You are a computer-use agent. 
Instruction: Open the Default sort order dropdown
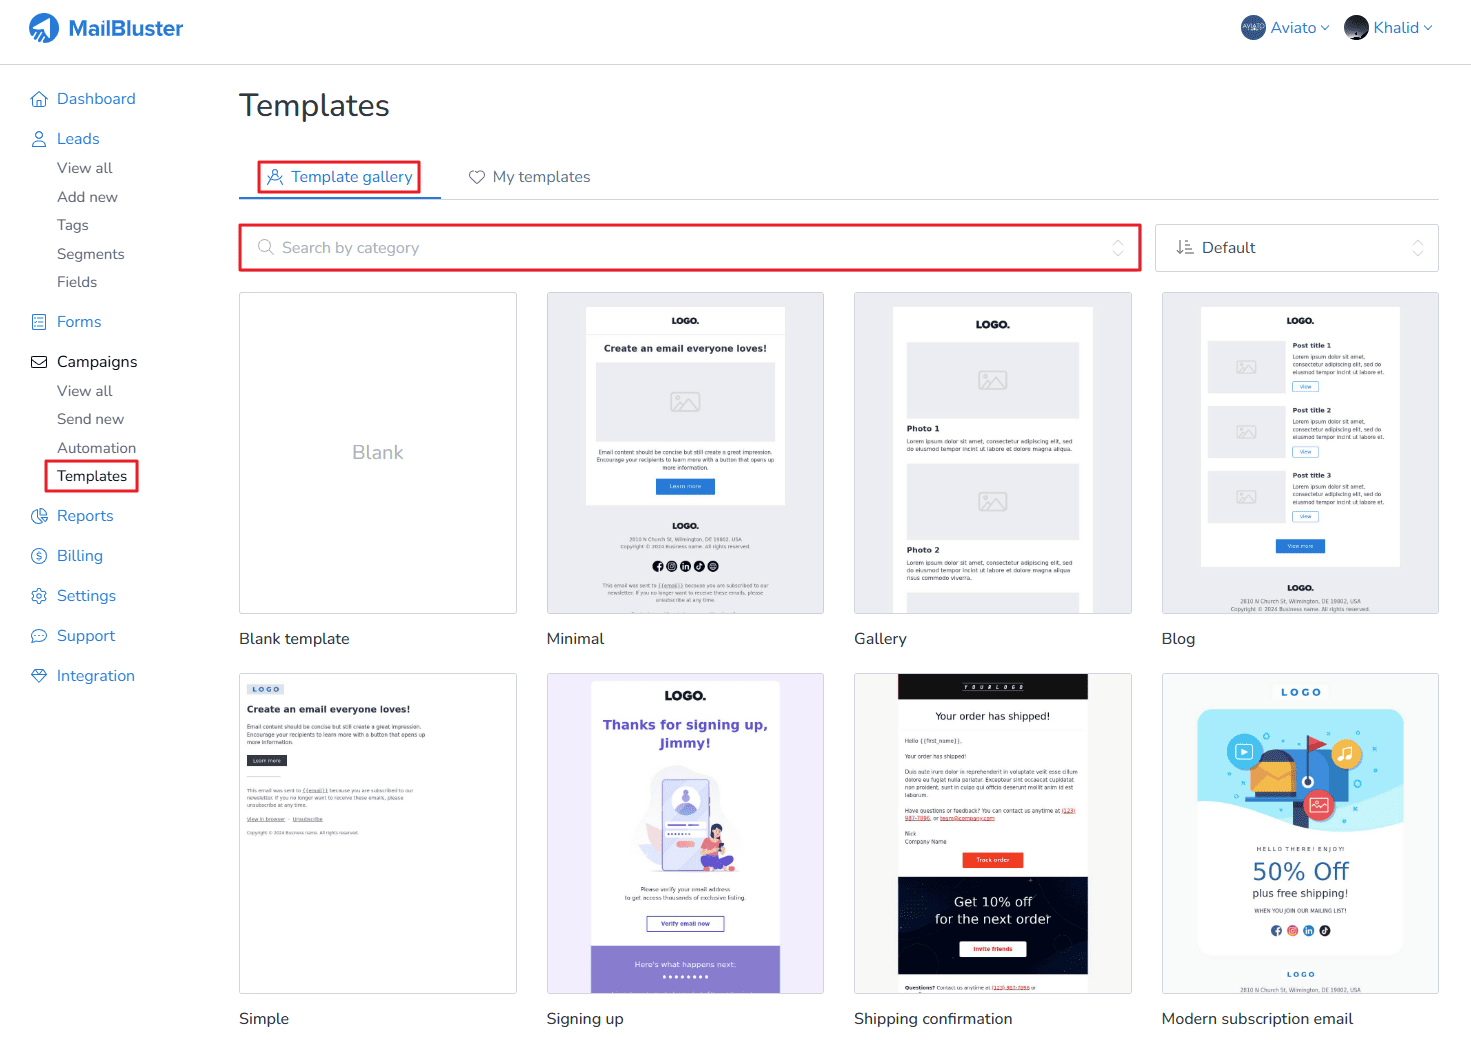[x=1296, y=248]
